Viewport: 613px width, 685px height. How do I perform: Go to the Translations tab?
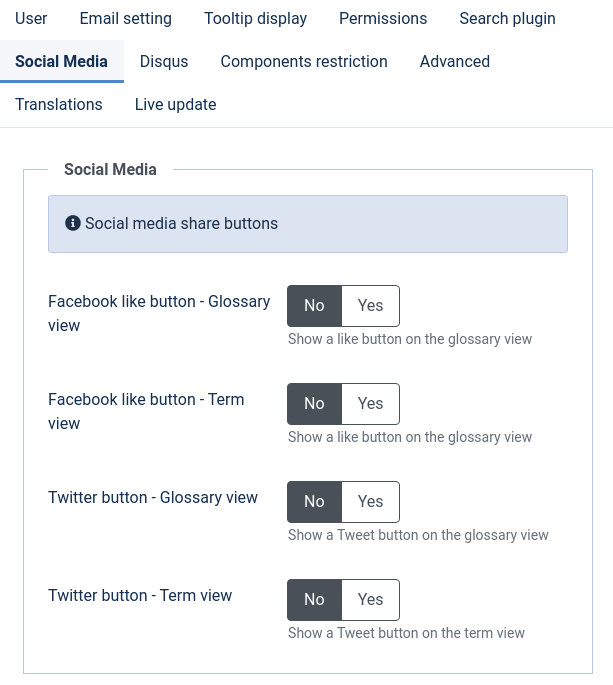(x=59, y=105)
